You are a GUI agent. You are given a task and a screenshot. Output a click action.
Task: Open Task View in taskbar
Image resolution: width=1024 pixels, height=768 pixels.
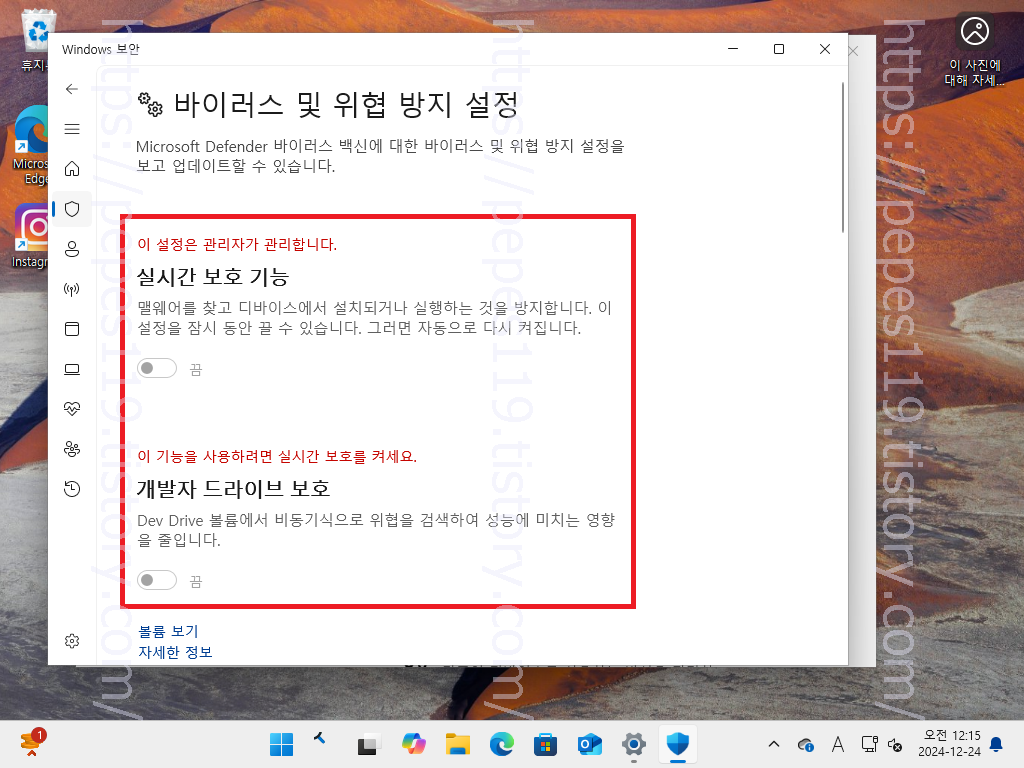point(368,744)
